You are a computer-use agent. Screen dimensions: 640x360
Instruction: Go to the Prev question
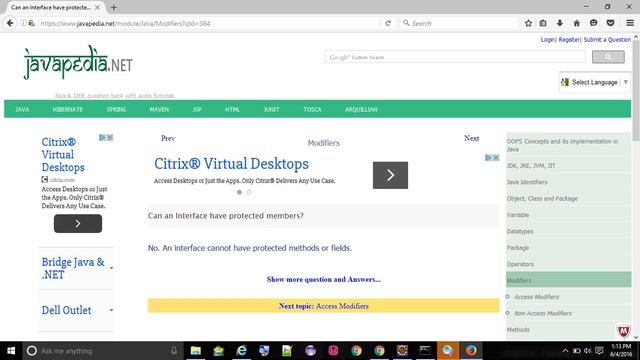(168, 138)
